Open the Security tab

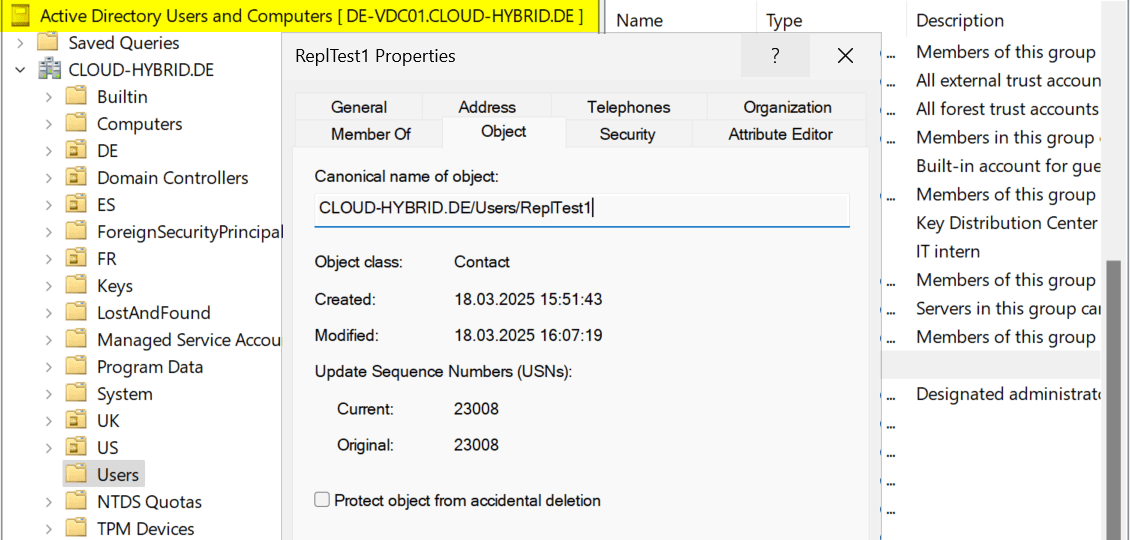click(x=627, y=134)
